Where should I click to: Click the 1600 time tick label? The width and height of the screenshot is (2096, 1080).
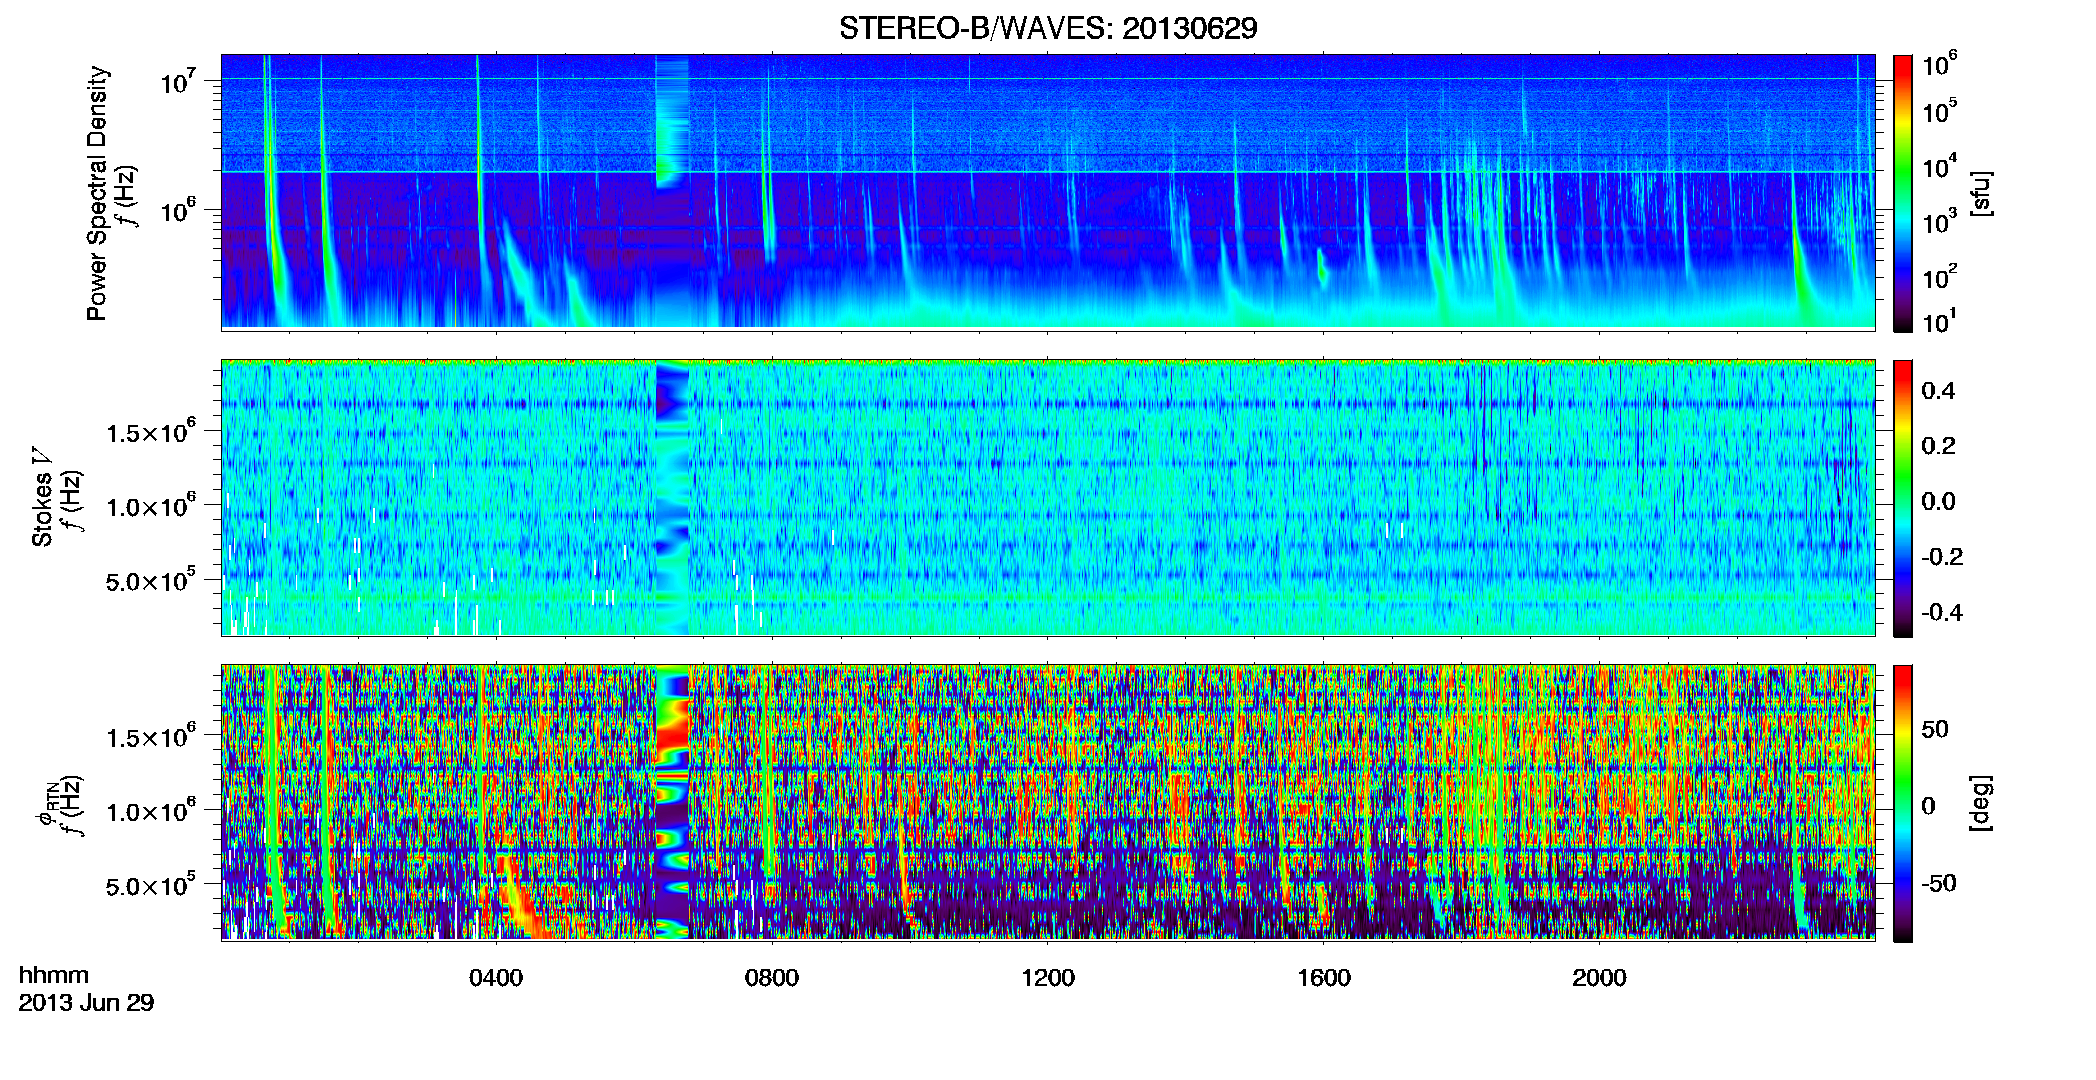tap(1324, 978)
